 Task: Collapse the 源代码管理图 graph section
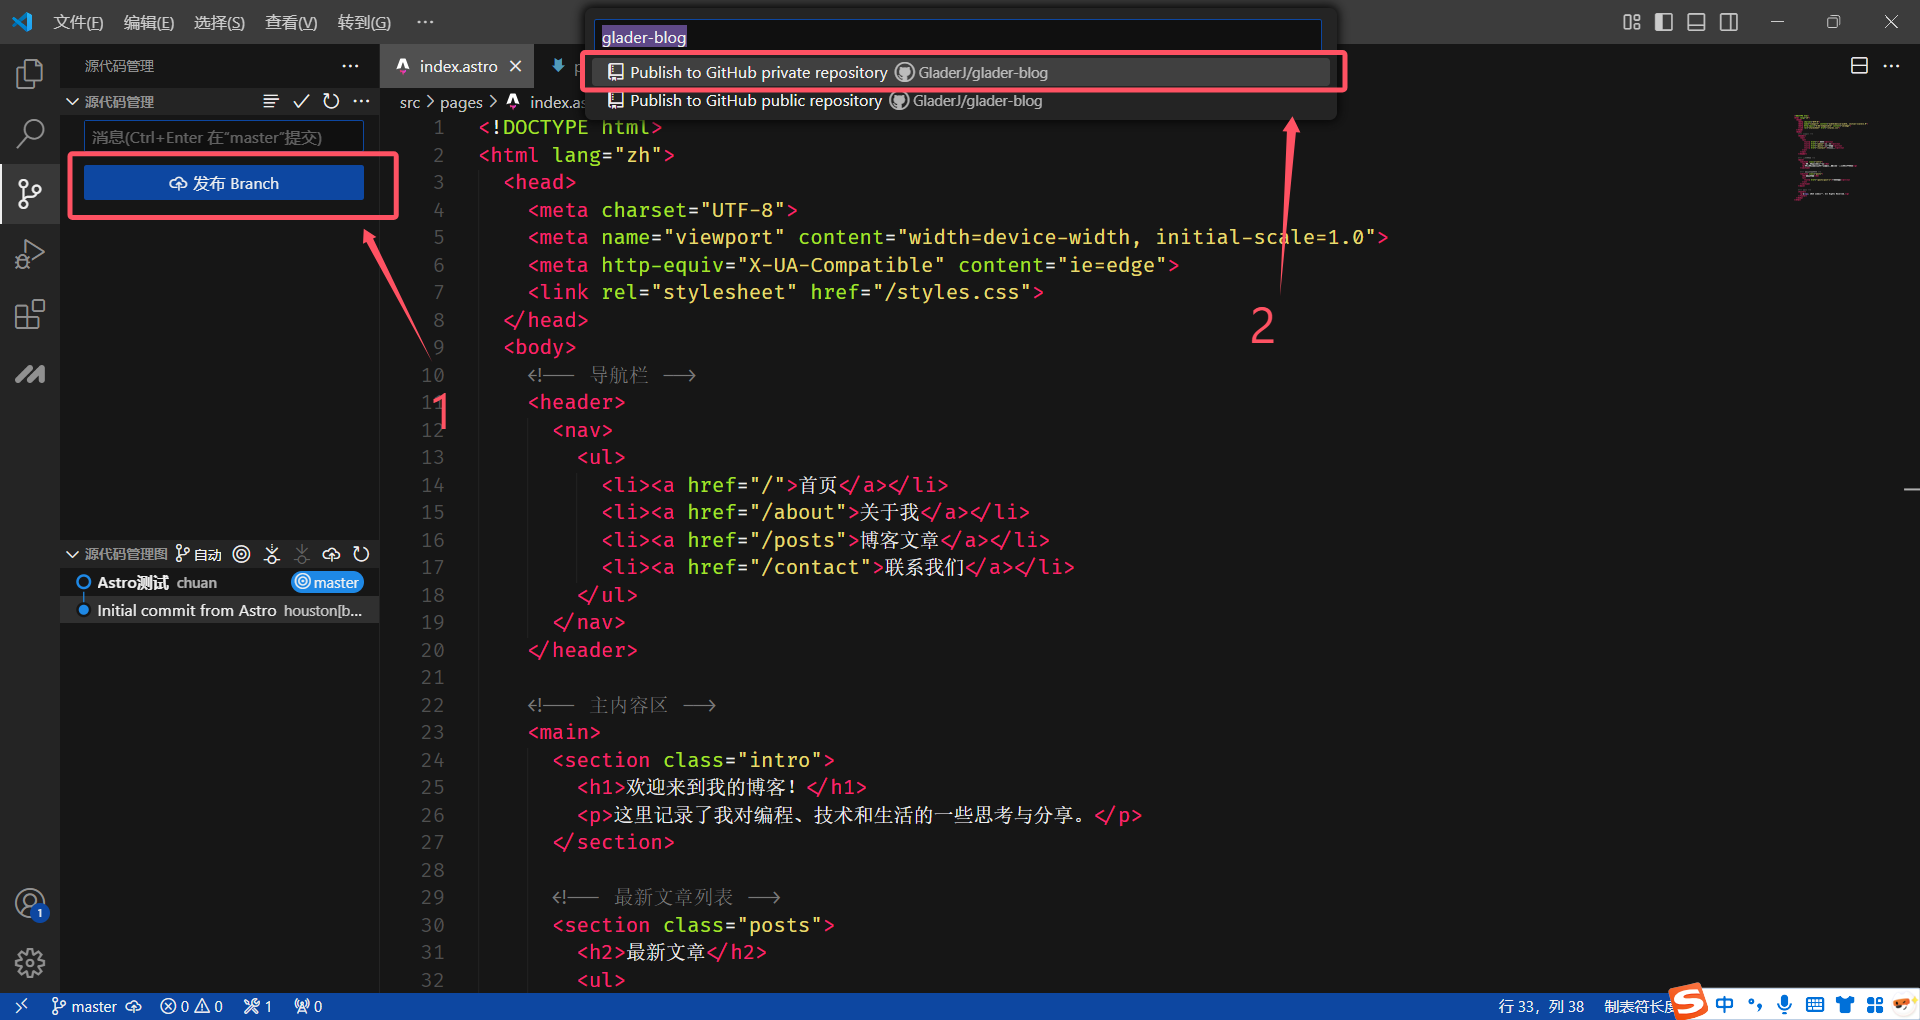[x=72, y=554]
